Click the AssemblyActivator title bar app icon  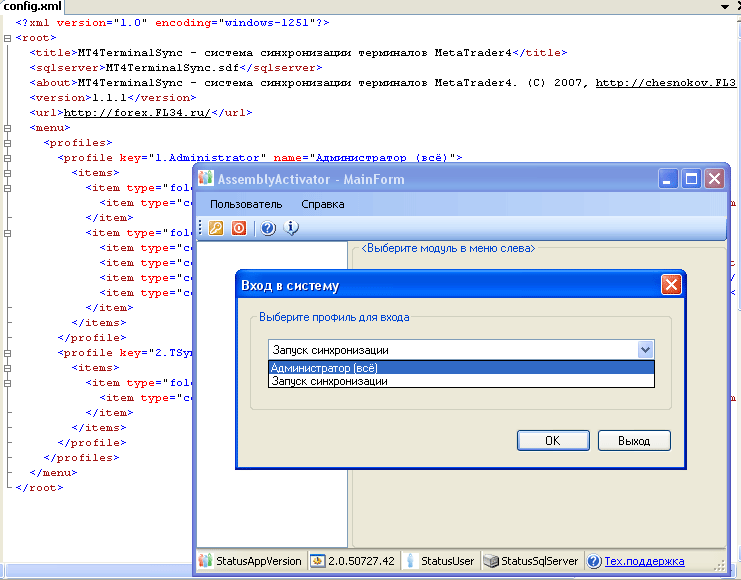click(206, 178)
